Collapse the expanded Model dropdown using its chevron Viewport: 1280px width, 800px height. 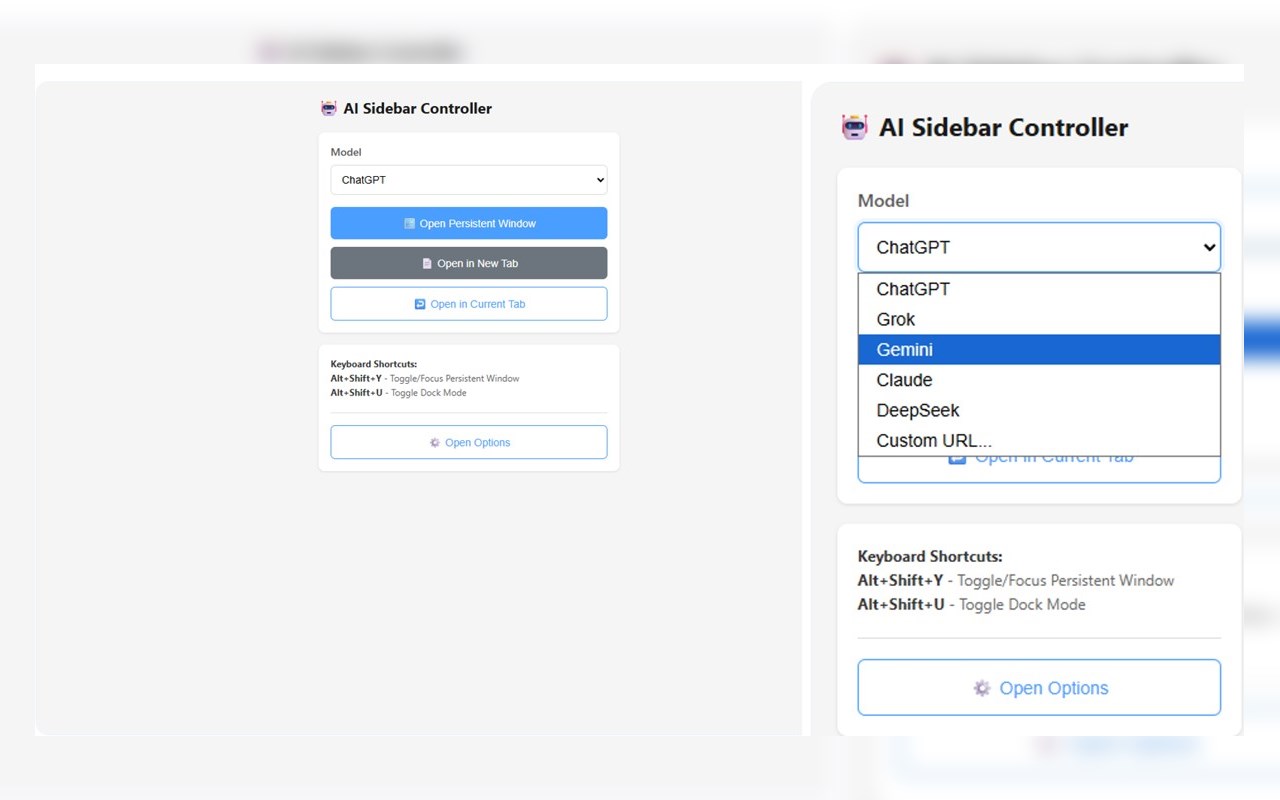pyautogui.click(x=1209, y=247)
